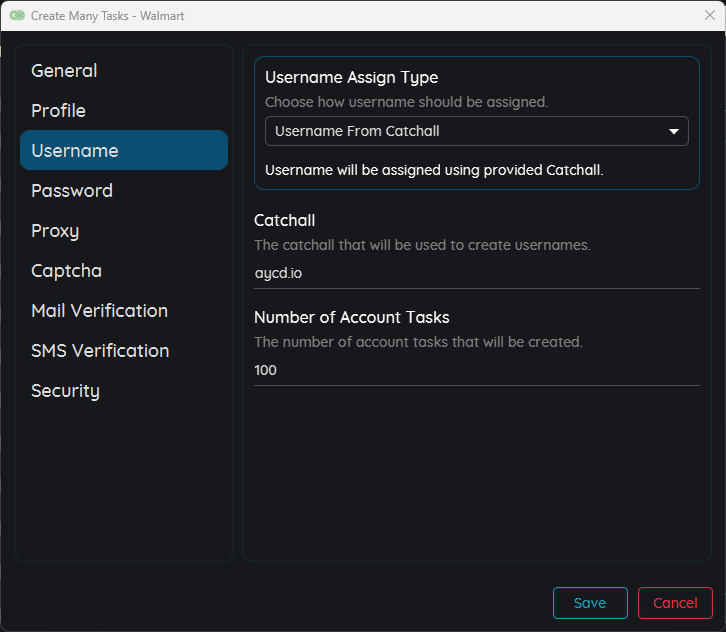Open the General settings section
The image size is (726, 632).
click(64, 71)
